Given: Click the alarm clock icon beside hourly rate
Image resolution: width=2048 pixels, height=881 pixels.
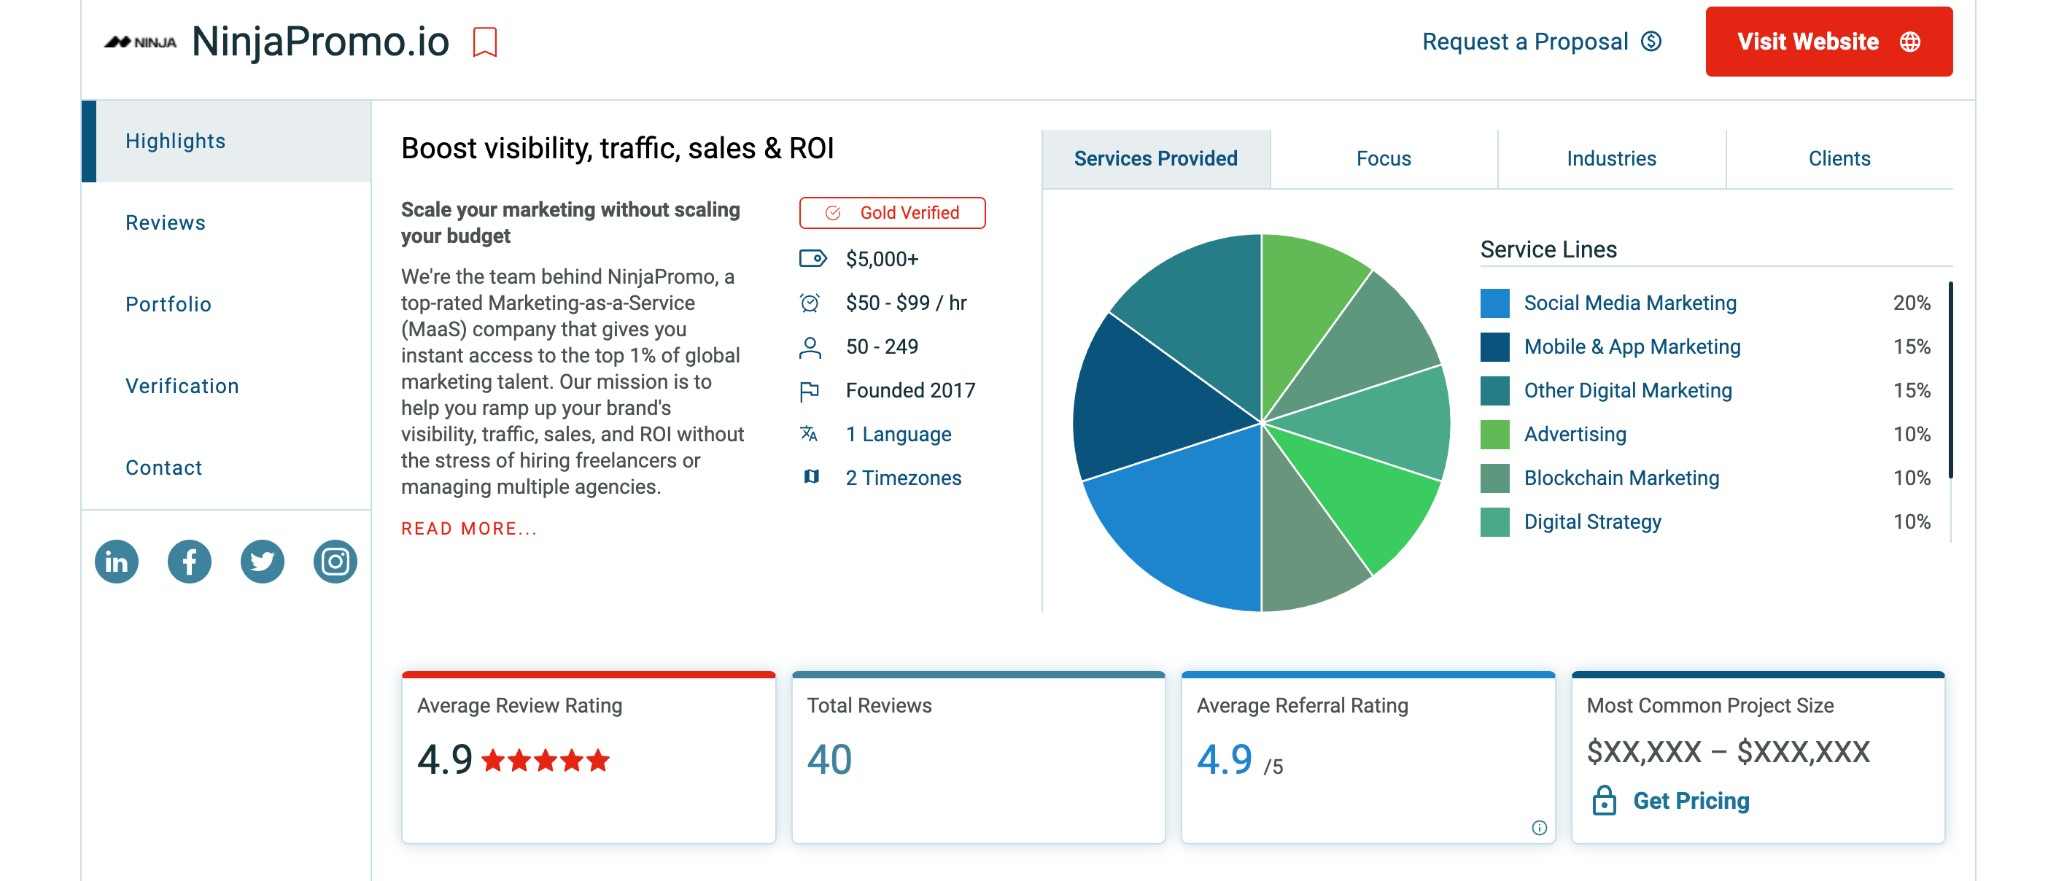Looking at the screenshot, I should click(x=810, y=303).
